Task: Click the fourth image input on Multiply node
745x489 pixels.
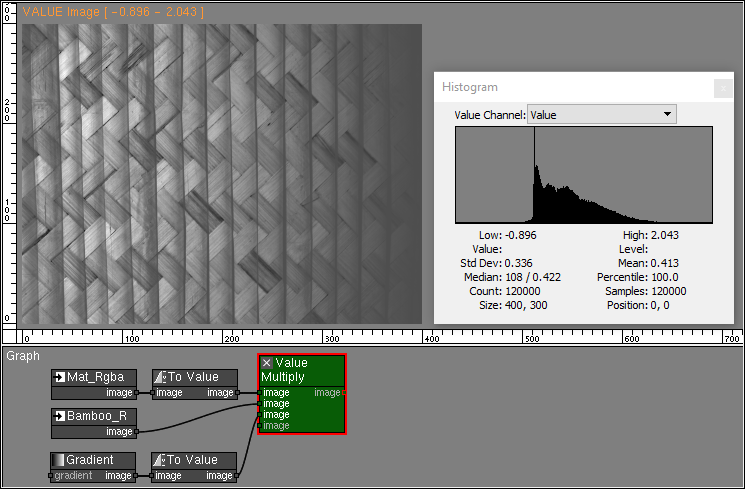Action: tap(261, 426)
